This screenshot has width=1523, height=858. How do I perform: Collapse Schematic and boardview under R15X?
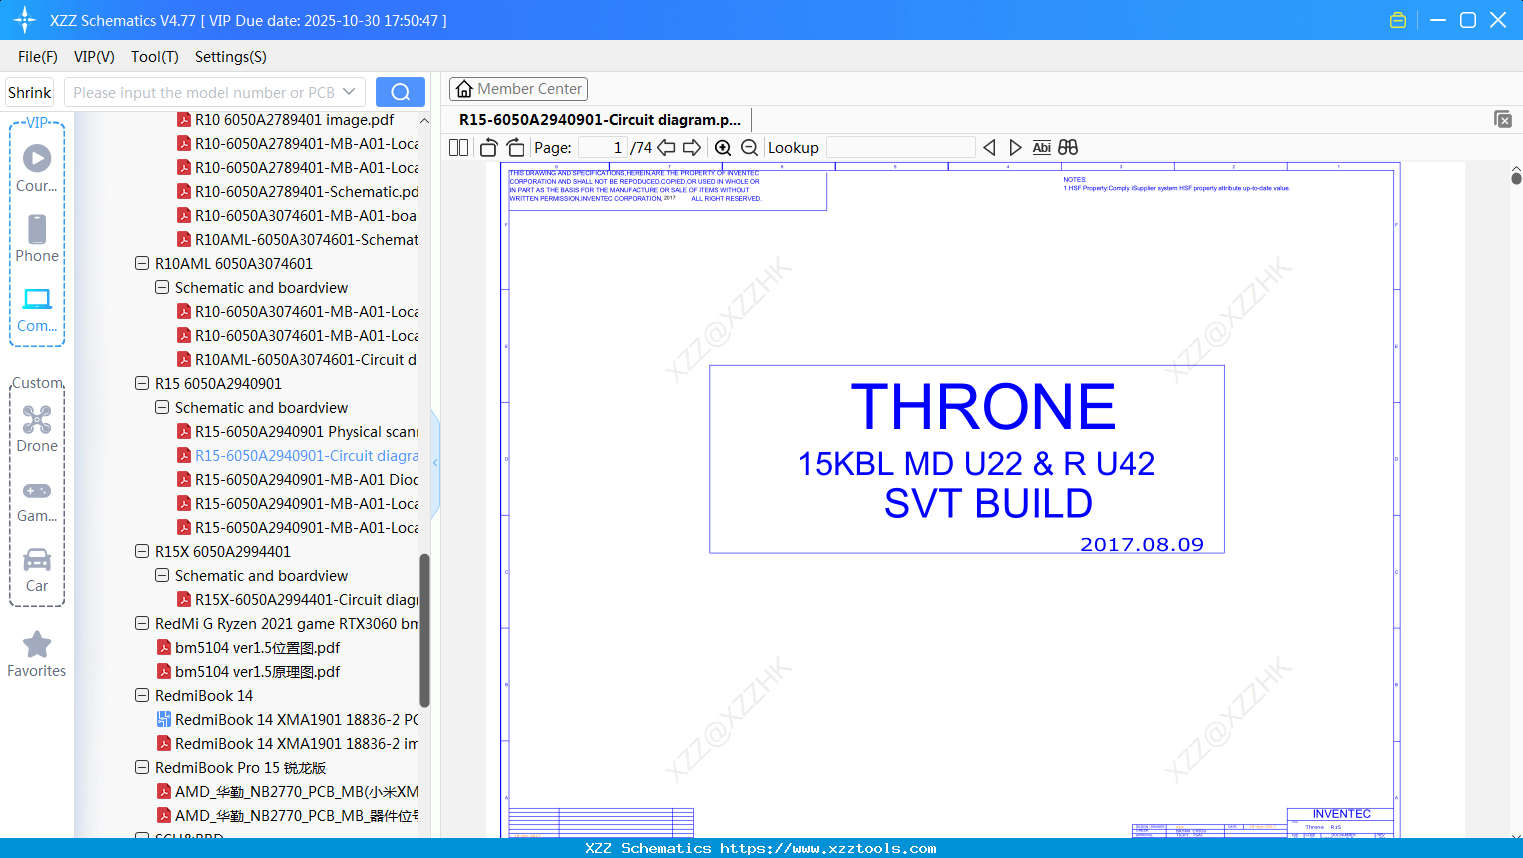pos(162,576)
